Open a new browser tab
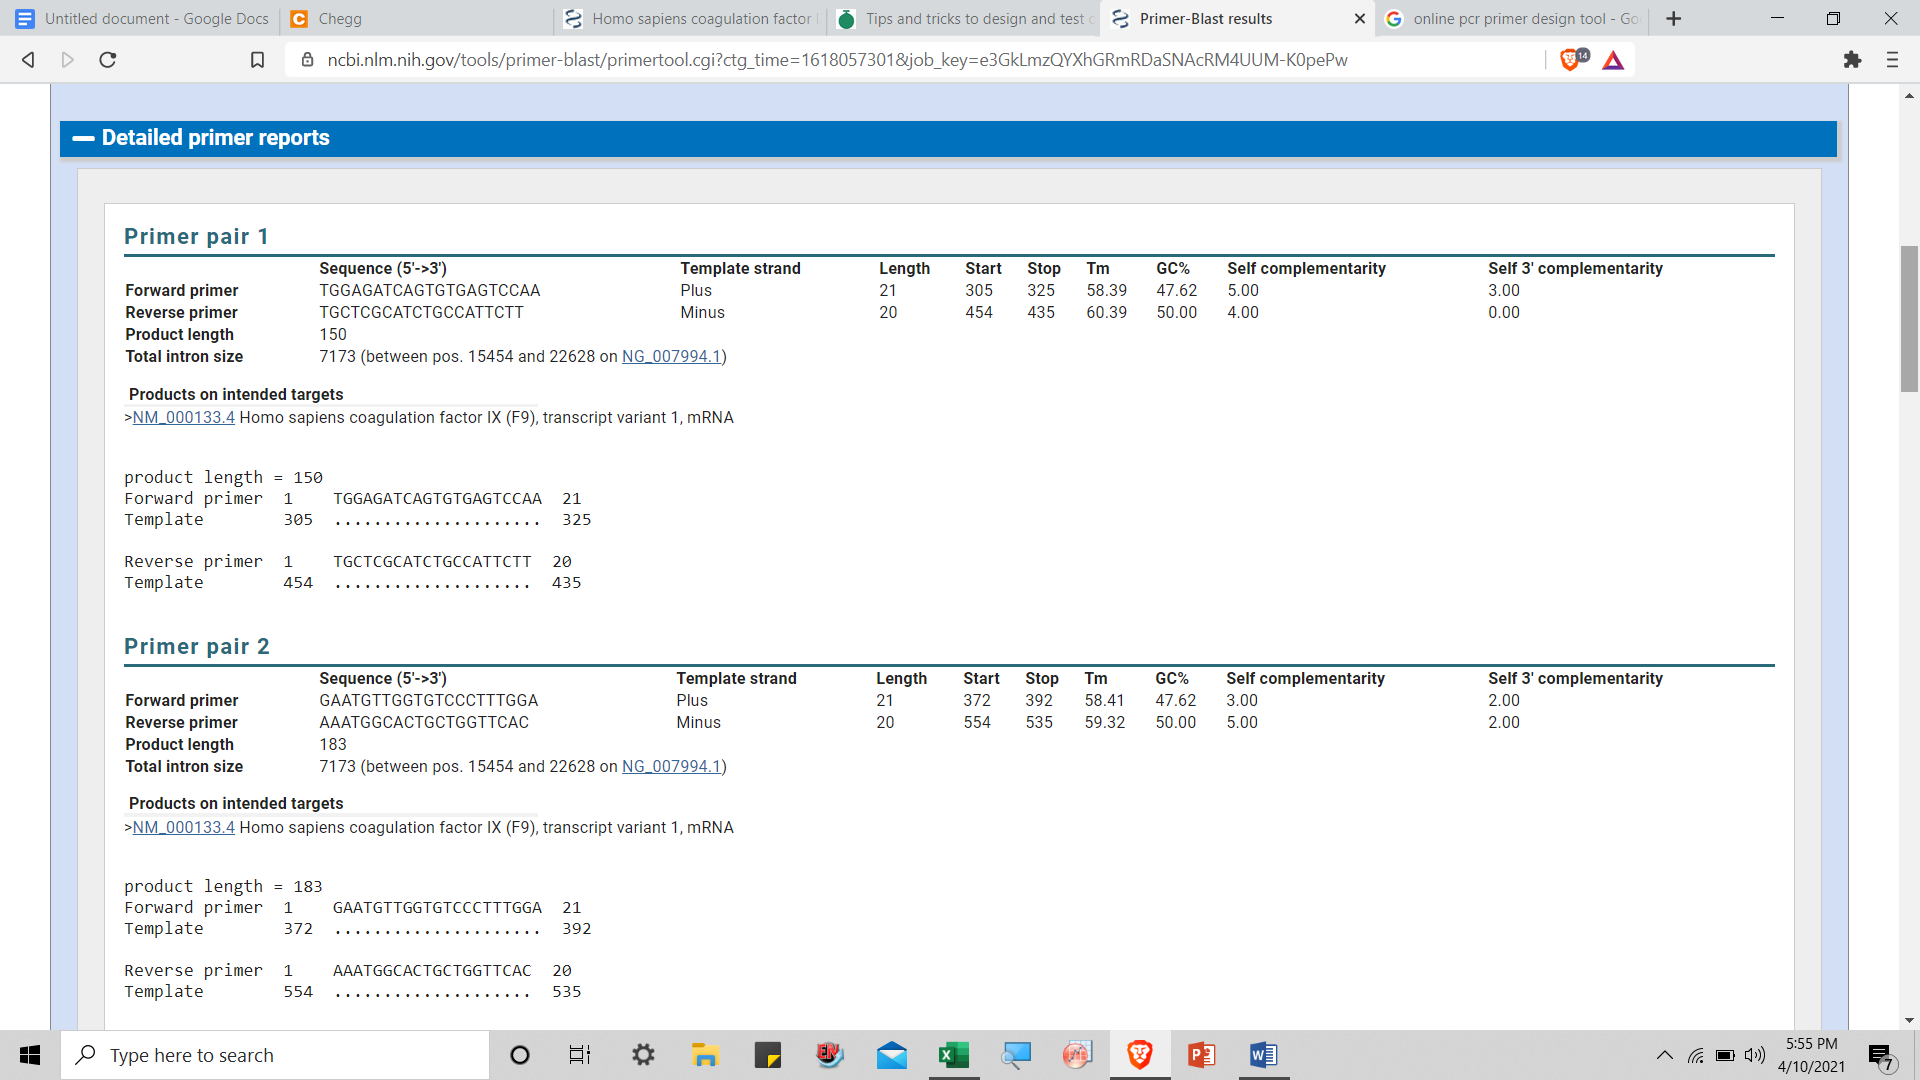This screenshot has width=1920, height=1080. (x=1674, y=19)
